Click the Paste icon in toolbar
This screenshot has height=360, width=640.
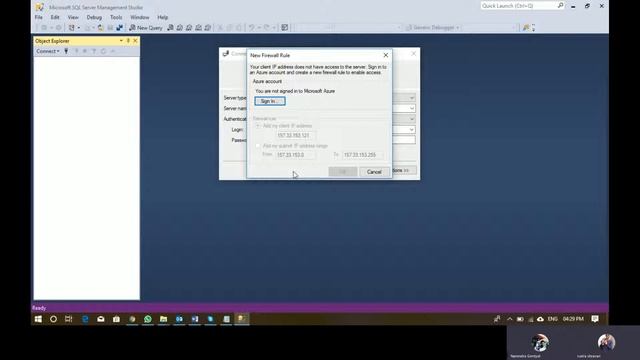click(x=239, y=28)
